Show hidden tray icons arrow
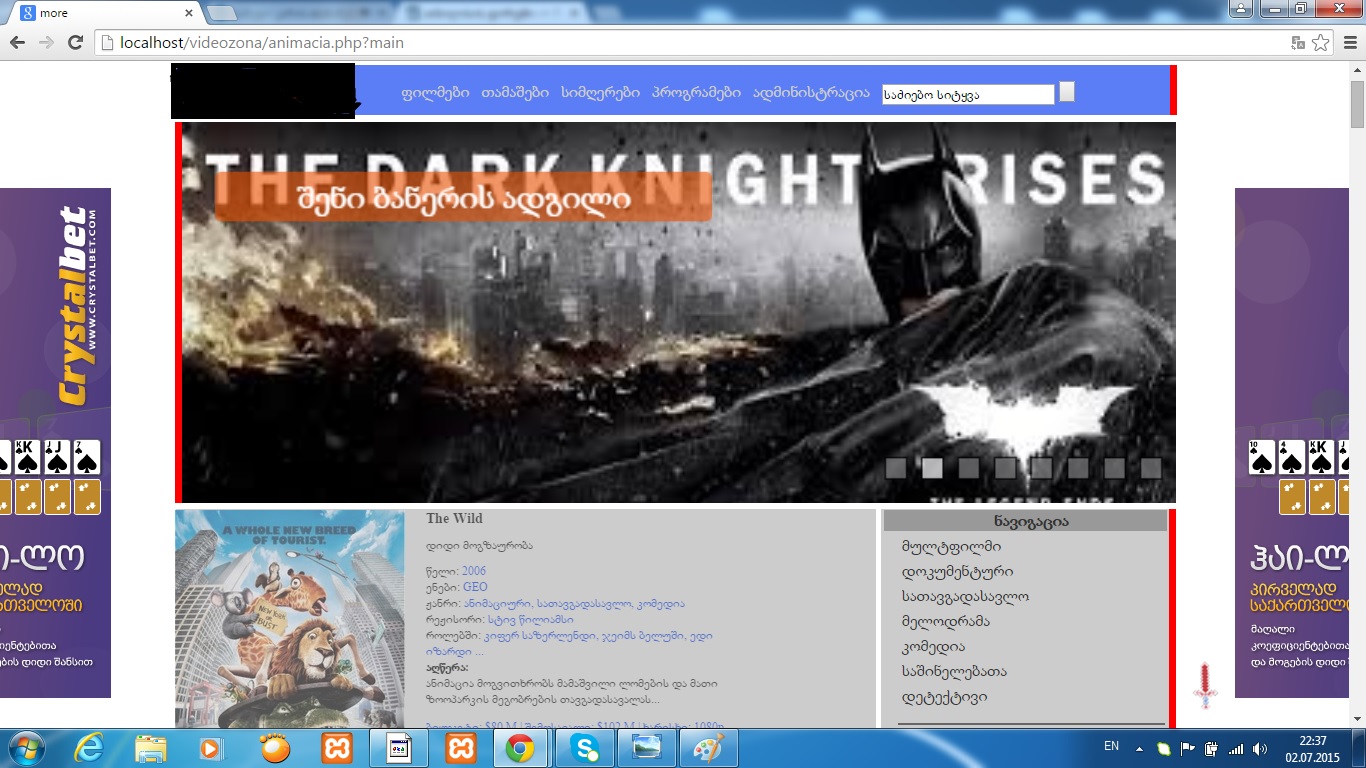1366x768 pixels. coord(1139,748)
